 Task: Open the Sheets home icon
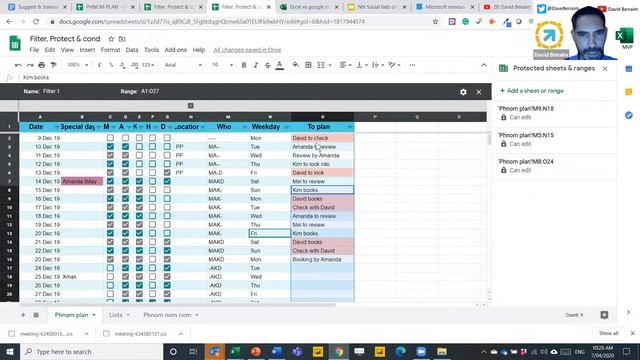point(15,43)
